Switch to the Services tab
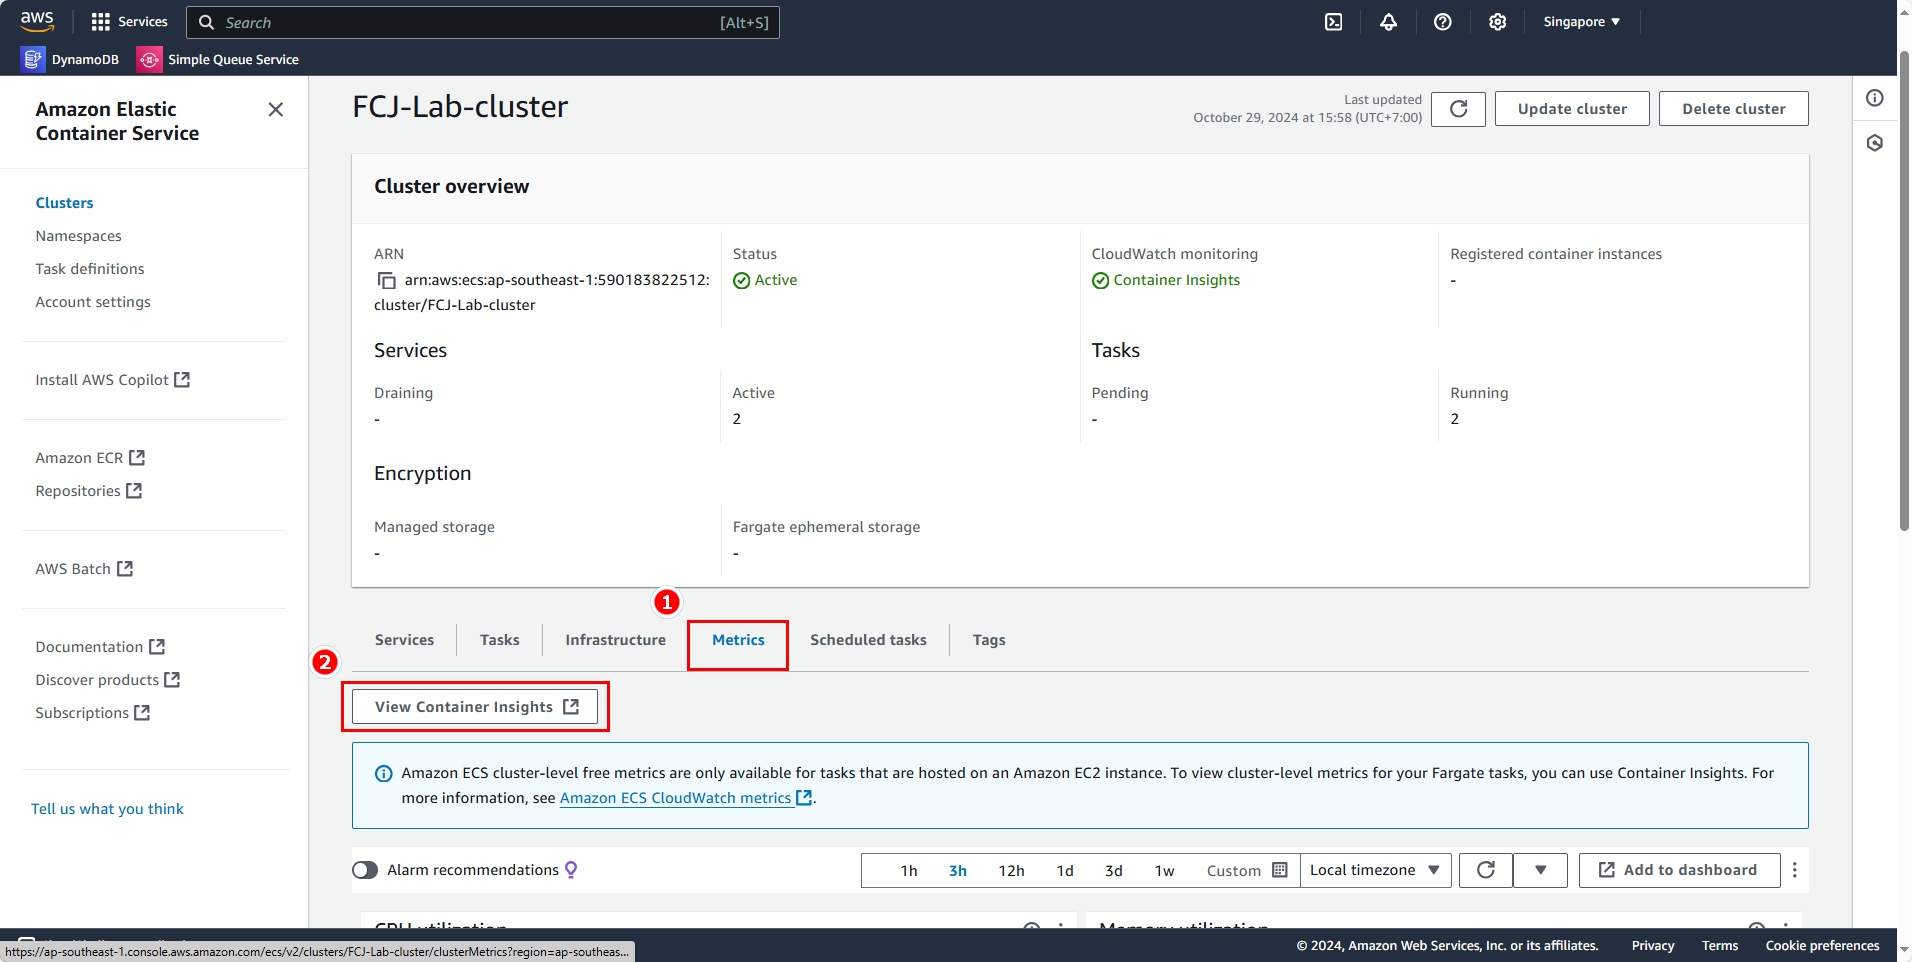 coord(404,640)
